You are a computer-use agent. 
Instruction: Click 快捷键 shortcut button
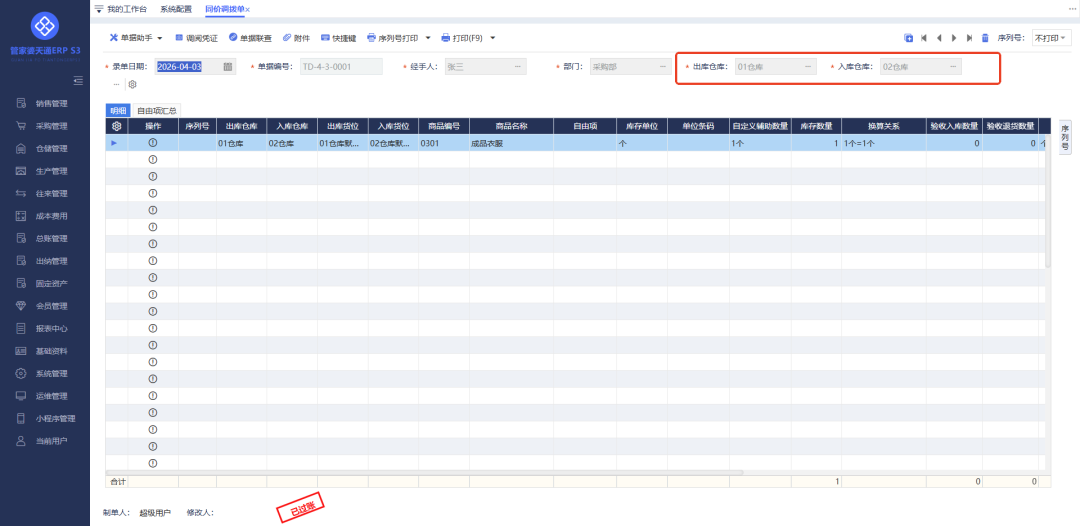[338, 38]
